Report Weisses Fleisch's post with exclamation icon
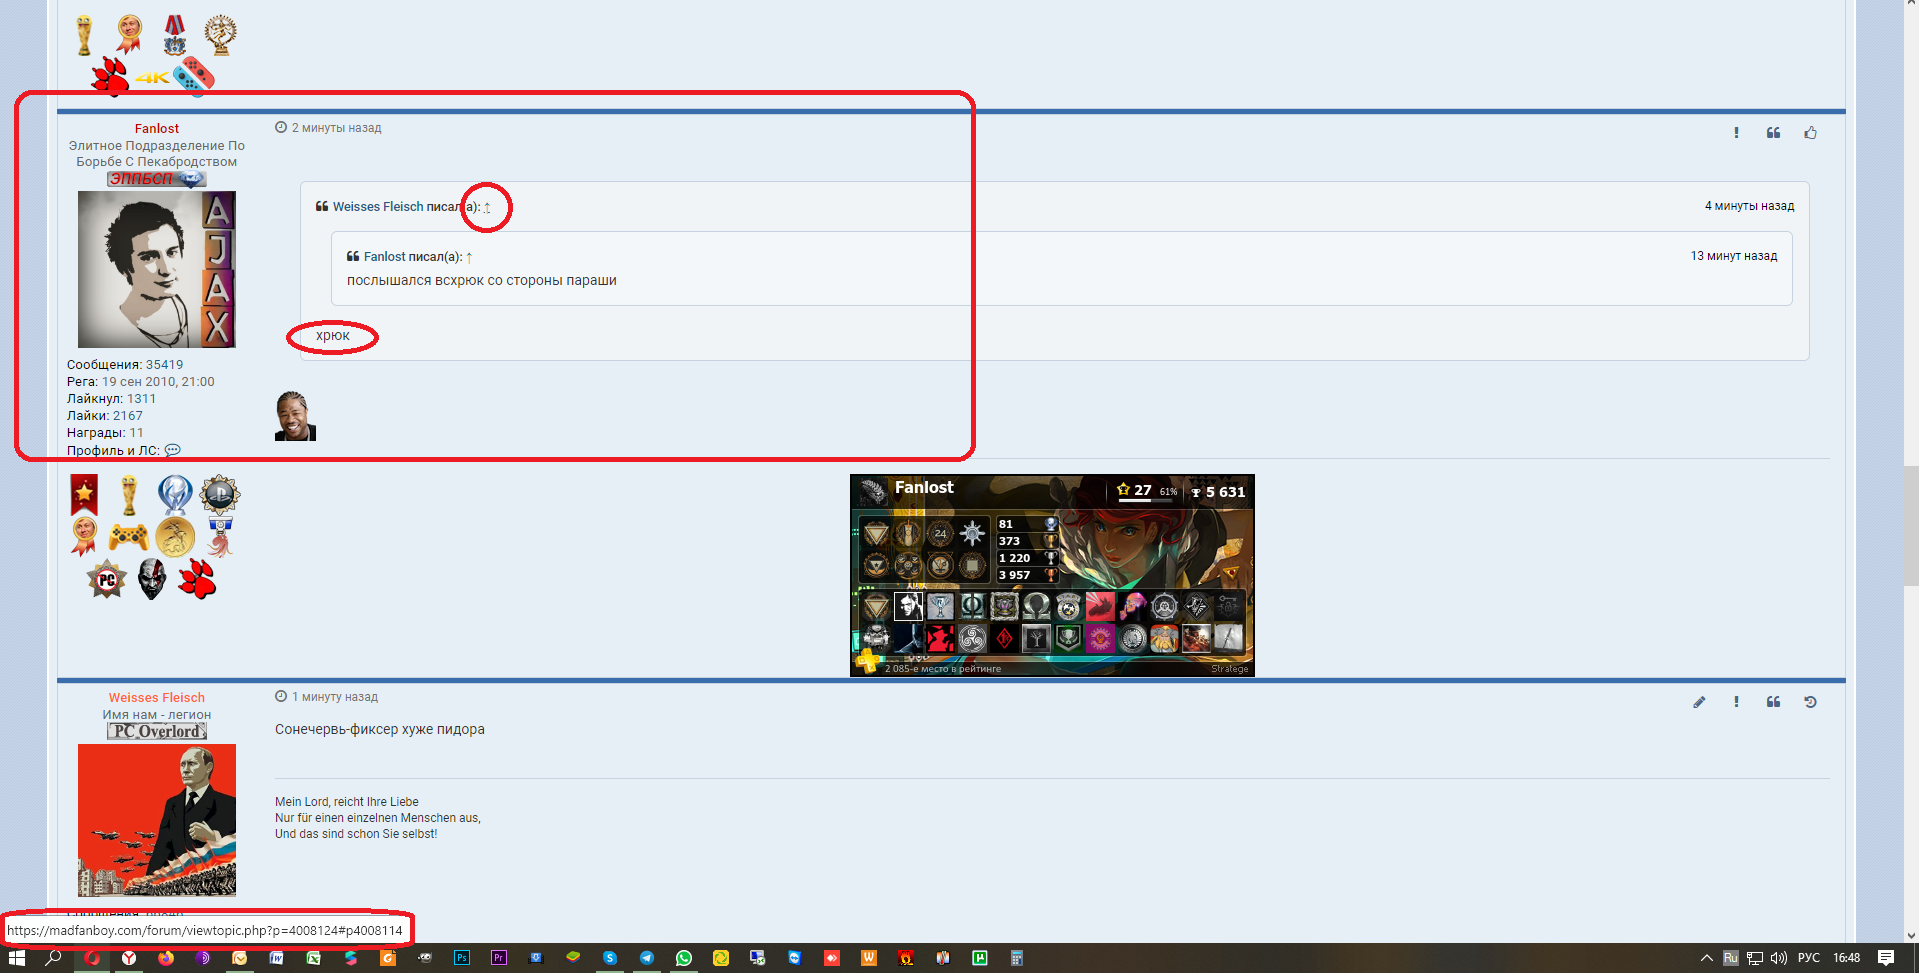Image resolution: width=1919 pixels, height=973 pixels. [x=1736, y=702]
